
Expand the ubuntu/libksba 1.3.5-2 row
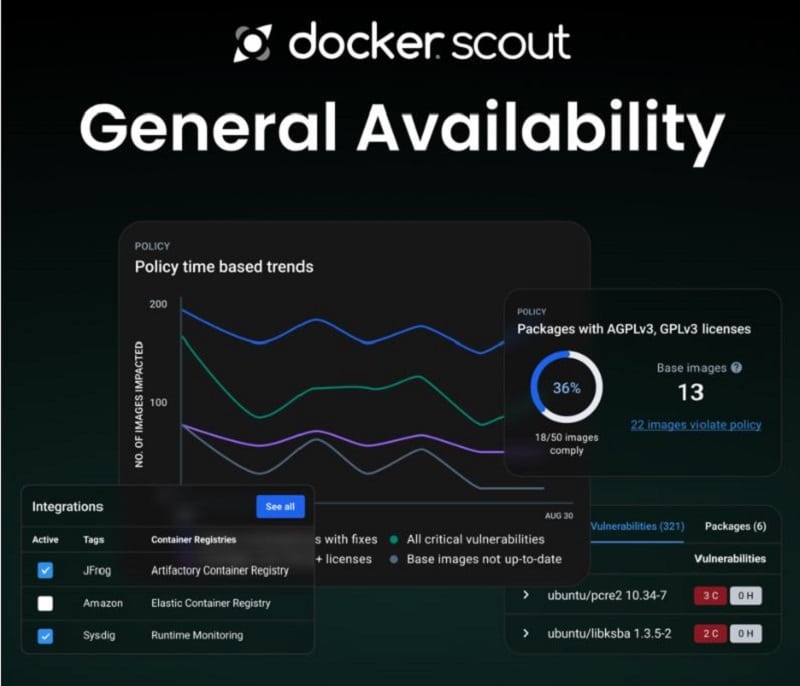(x=526, y=633)
